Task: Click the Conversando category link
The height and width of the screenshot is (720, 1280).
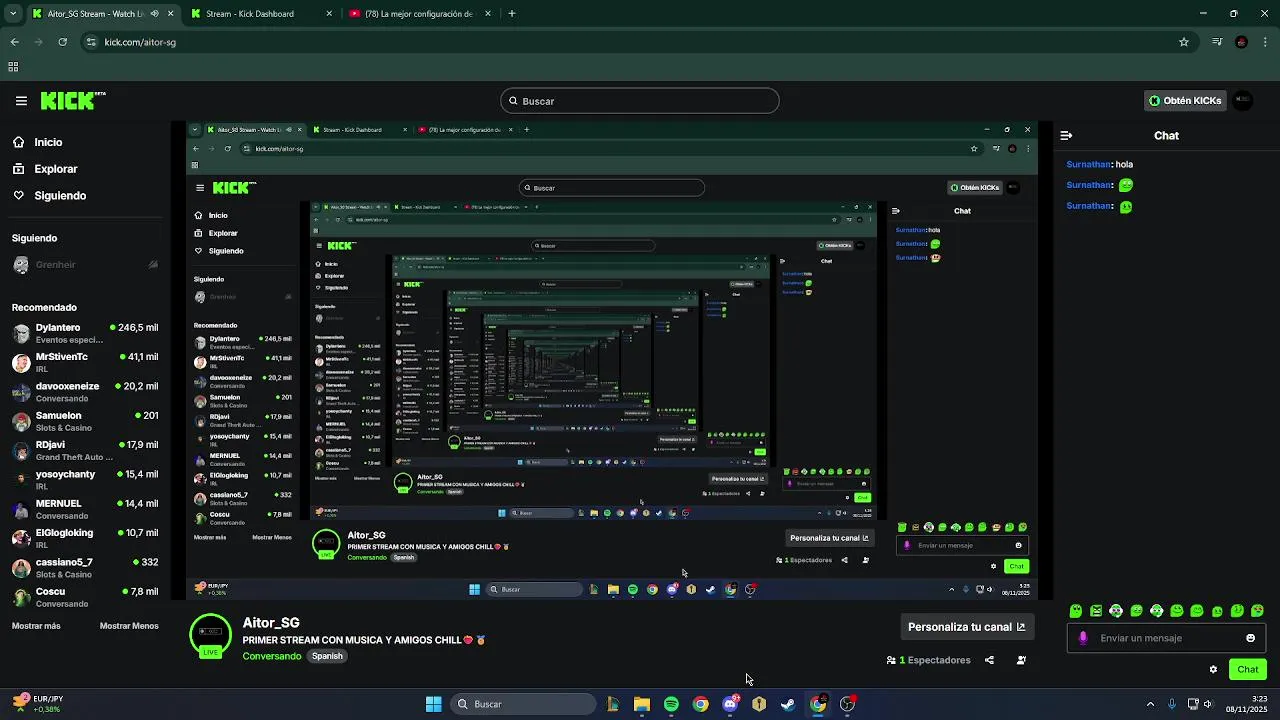Action: pos(271,656)
